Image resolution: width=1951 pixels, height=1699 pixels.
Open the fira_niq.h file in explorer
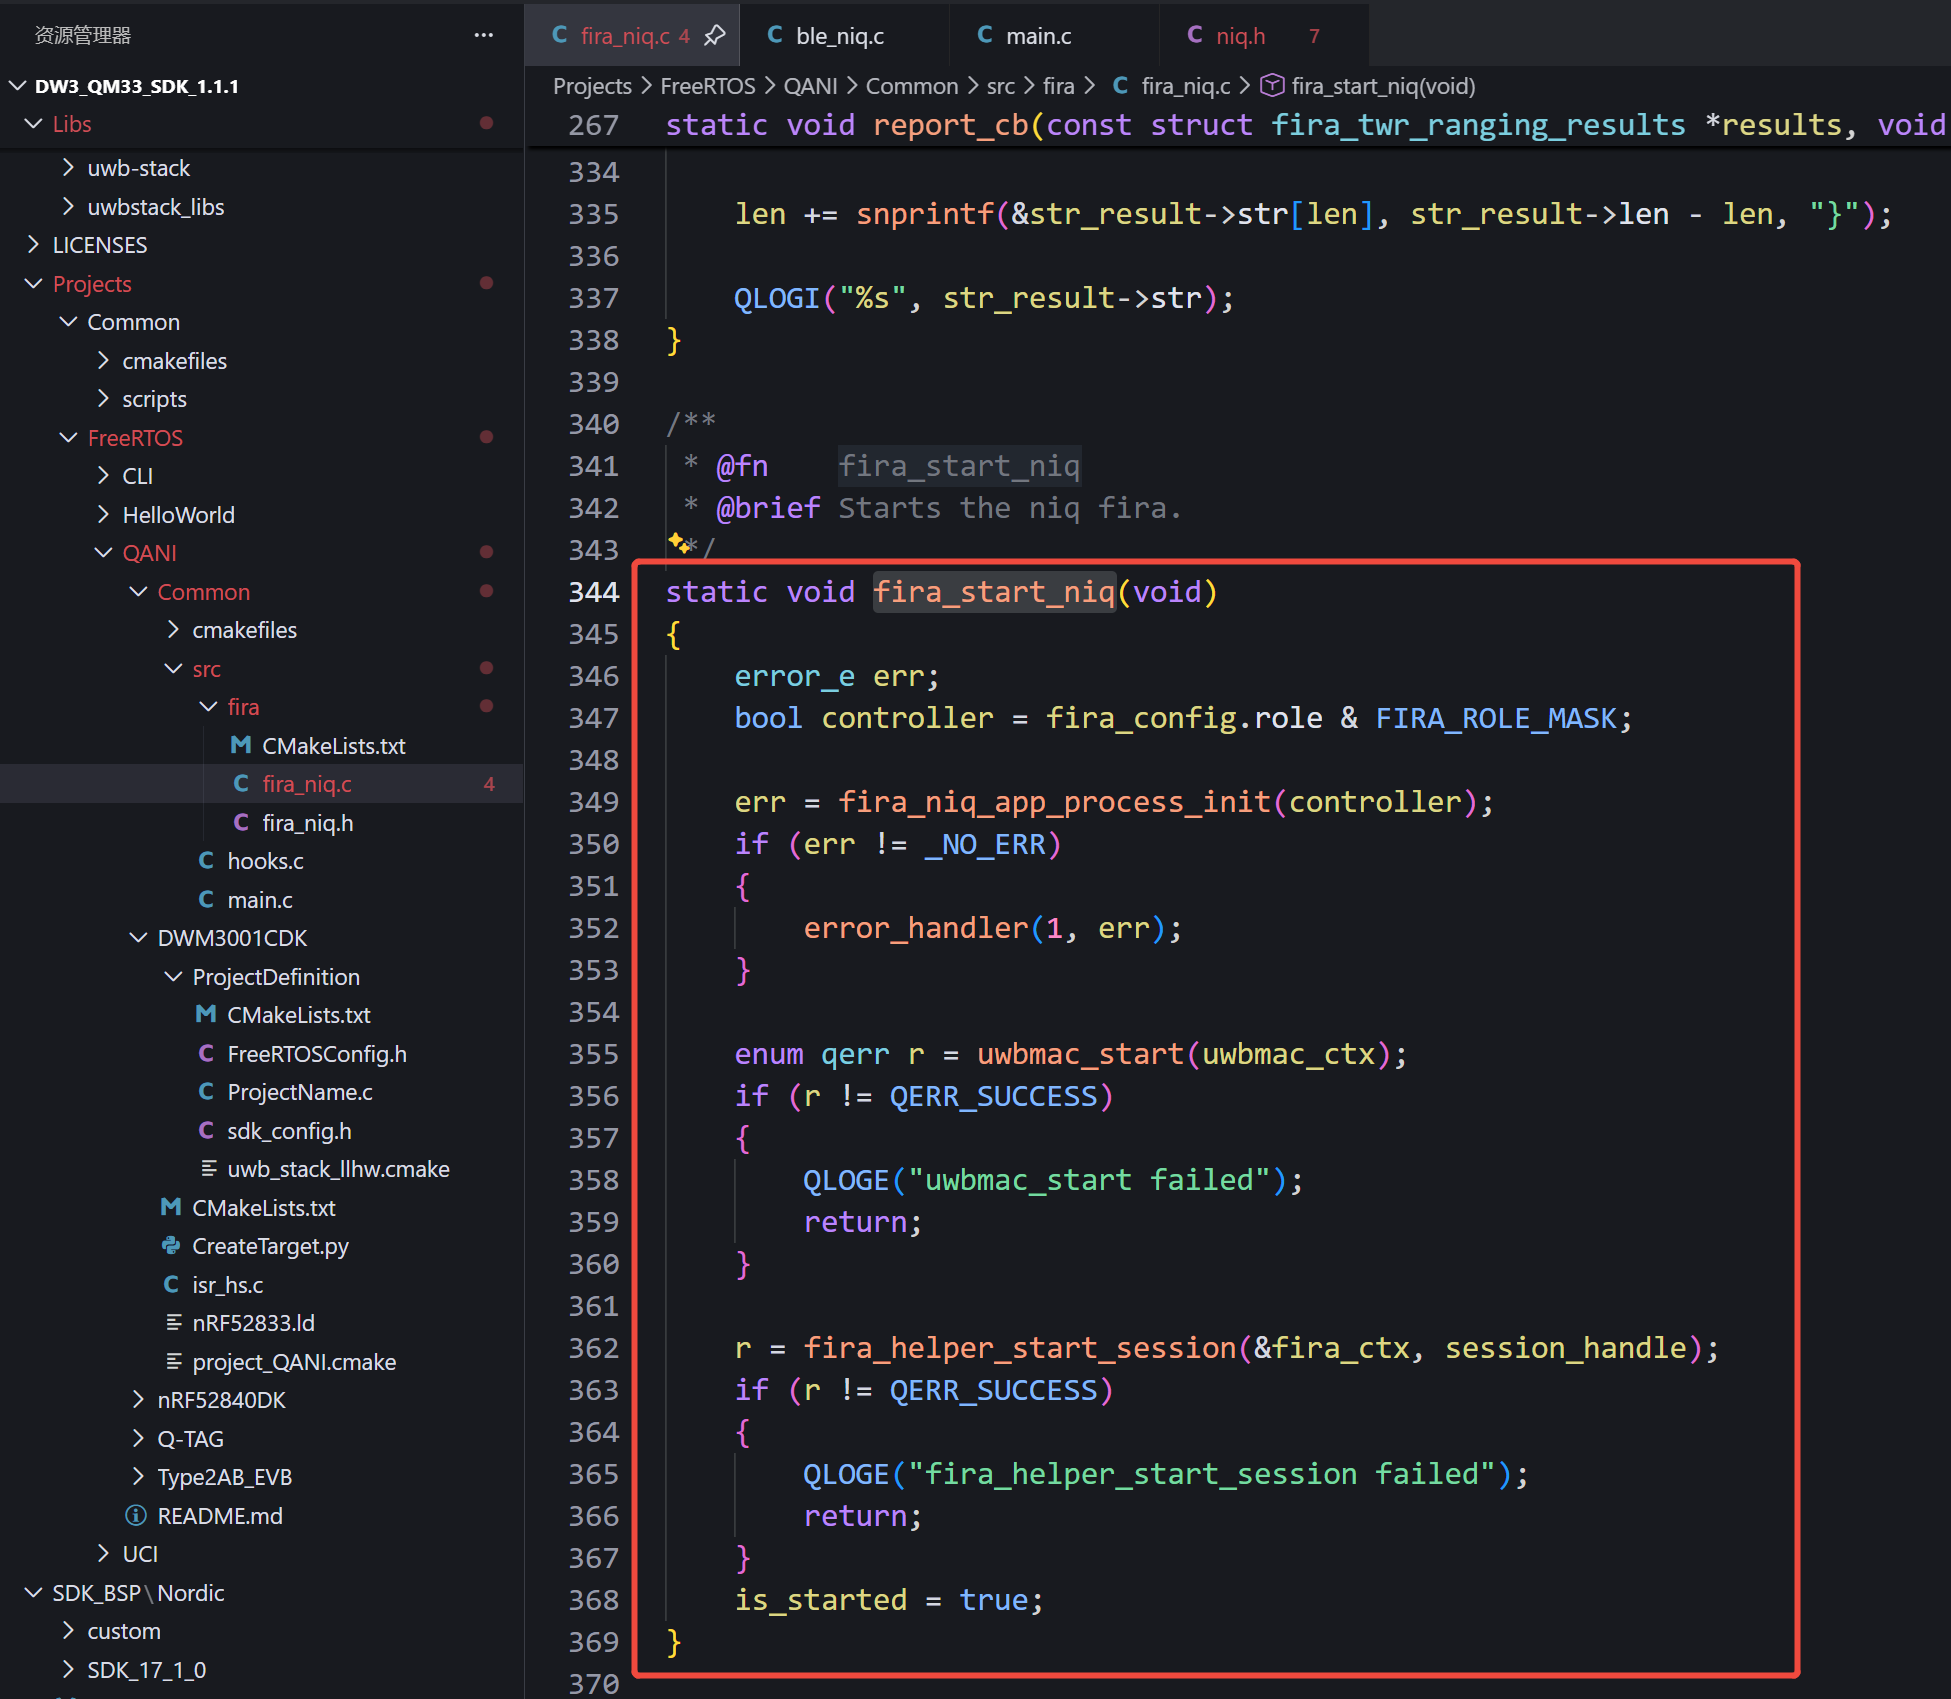tap(307, 823)
